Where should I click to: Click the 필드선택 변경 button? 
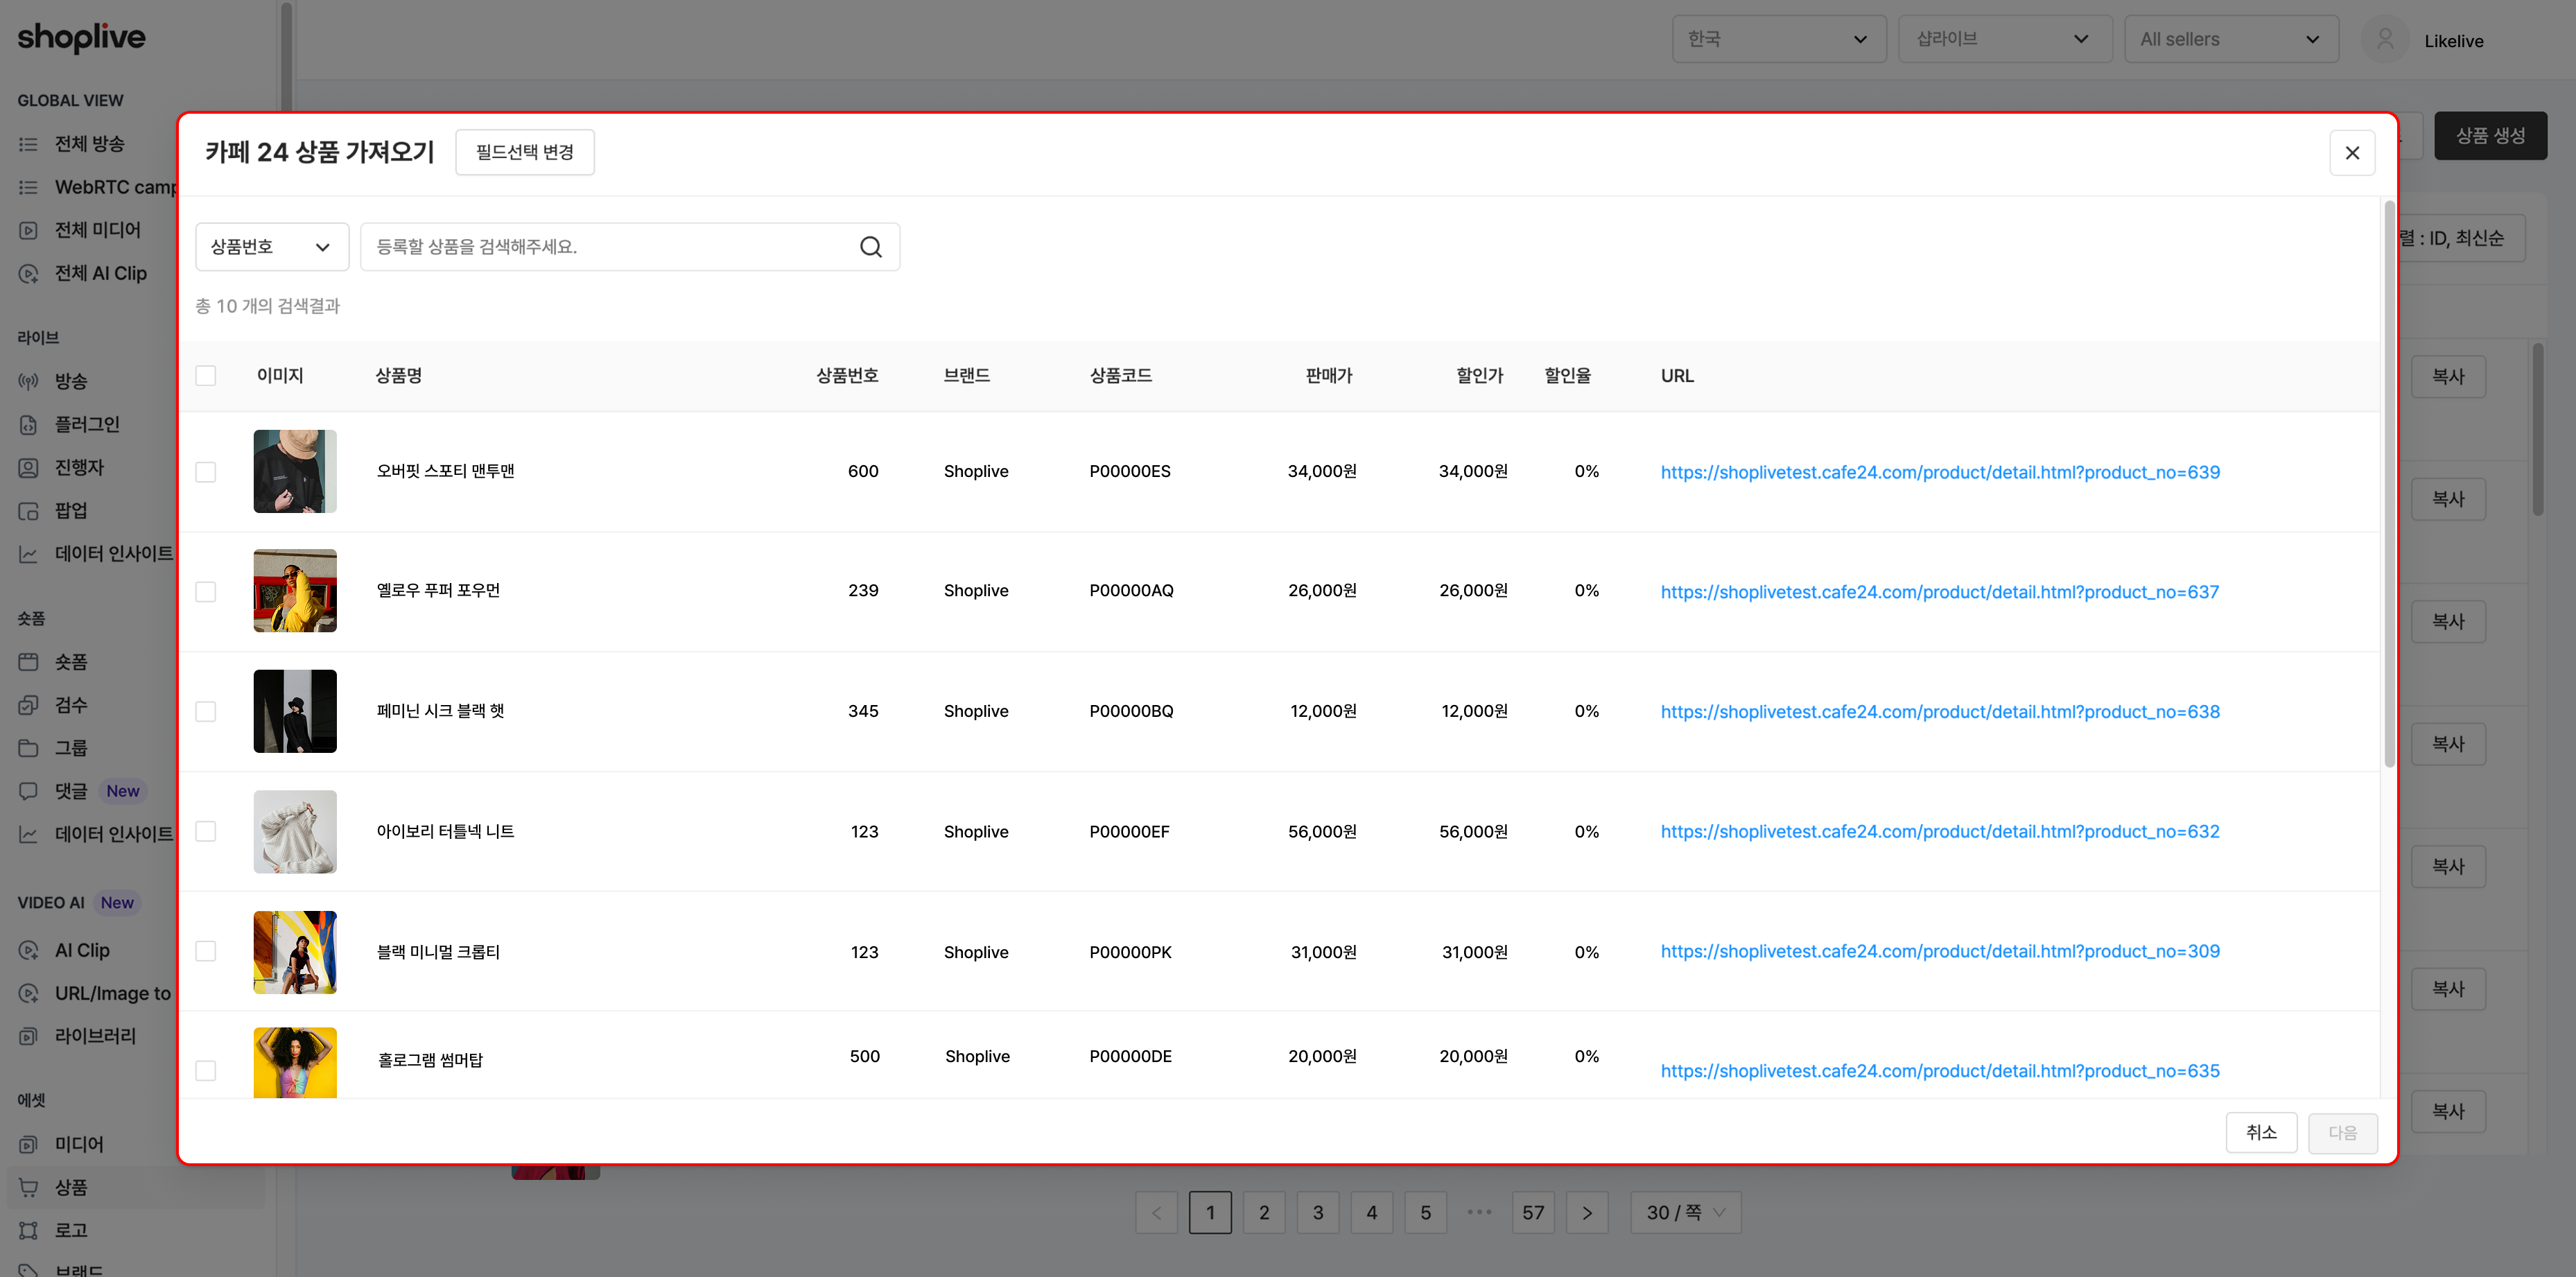(525, 152)
